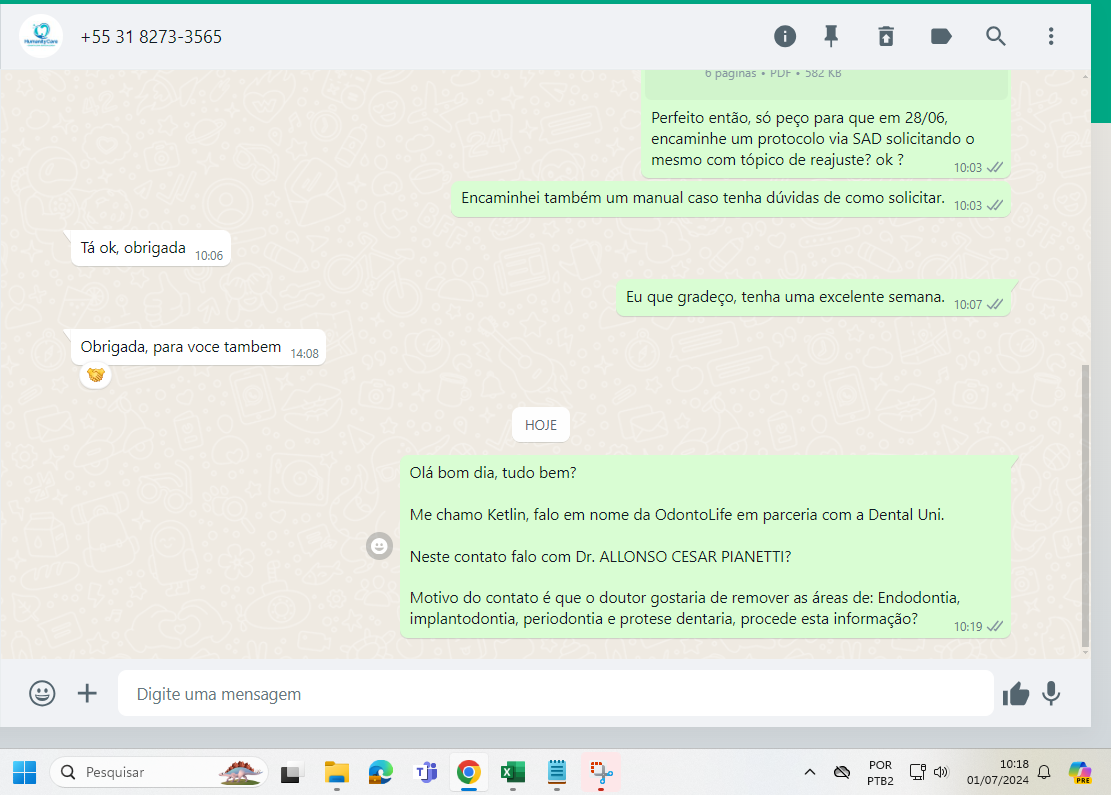Open contact info icon in chat header

click(x=784, y=36)
